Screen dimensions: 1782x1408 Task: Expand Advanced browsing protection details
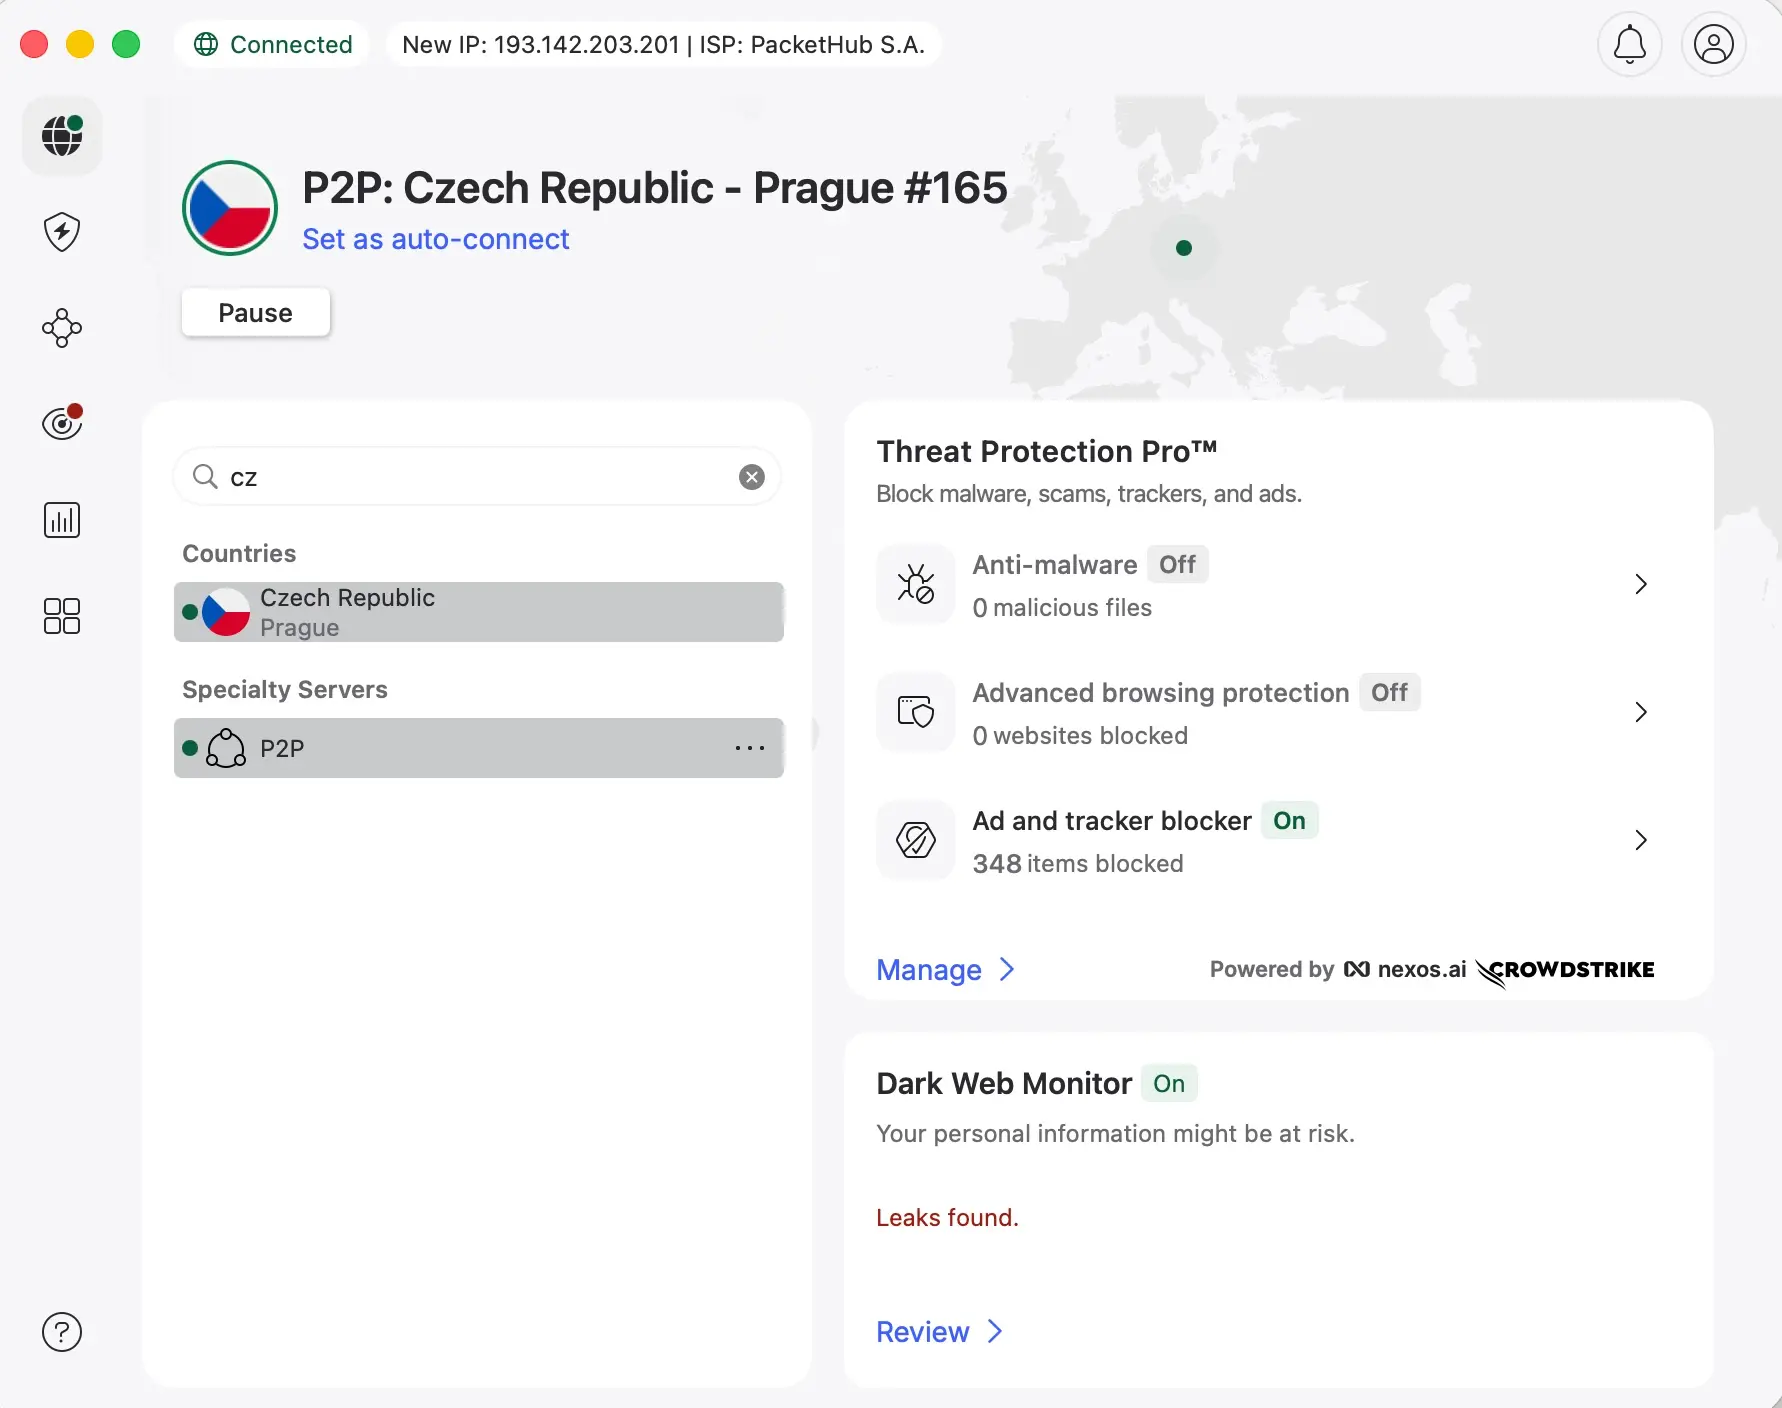pos(1639,712)
